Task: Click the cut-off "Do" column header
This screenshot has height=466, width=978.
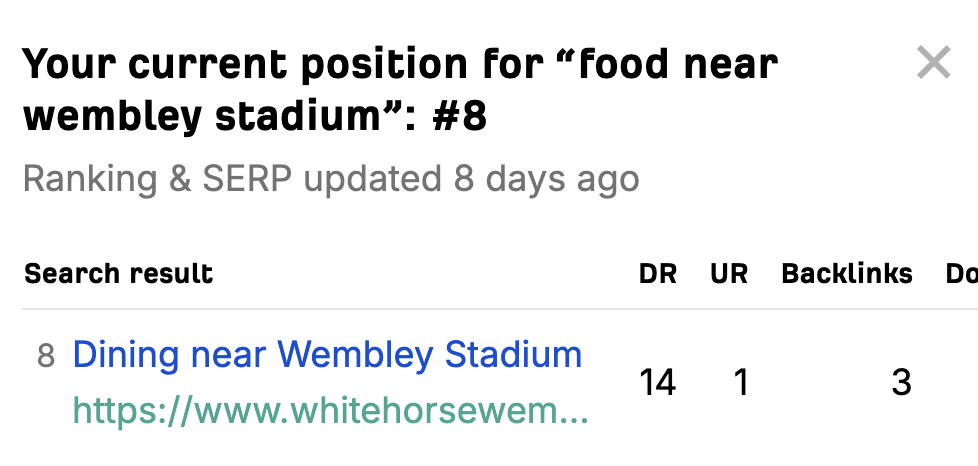Action: tap(961, 274)
